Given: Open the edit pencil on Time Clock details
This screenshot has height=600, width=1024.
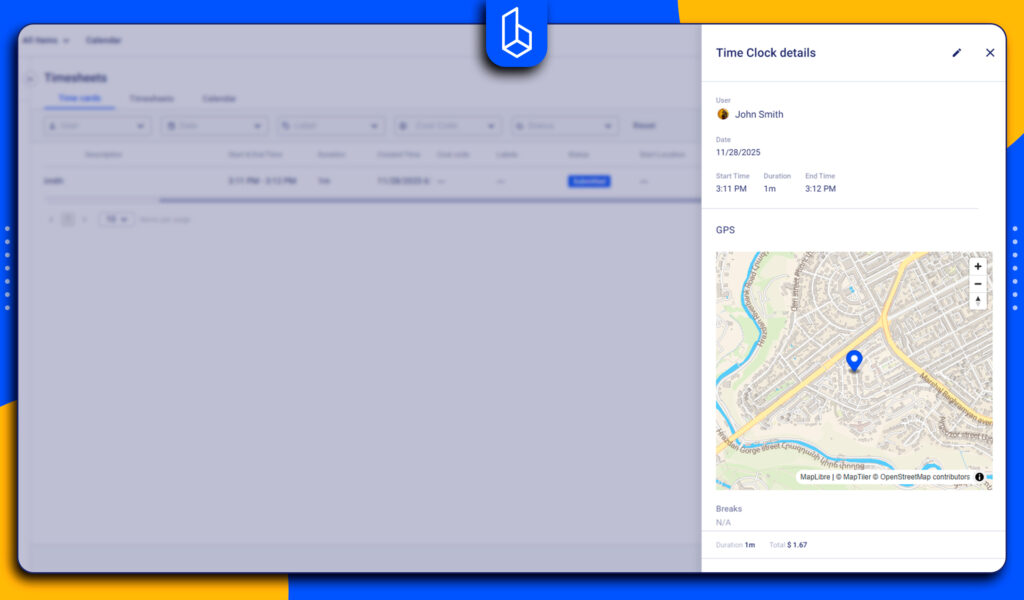Looking at the screenshot, I should coord(957,53).
